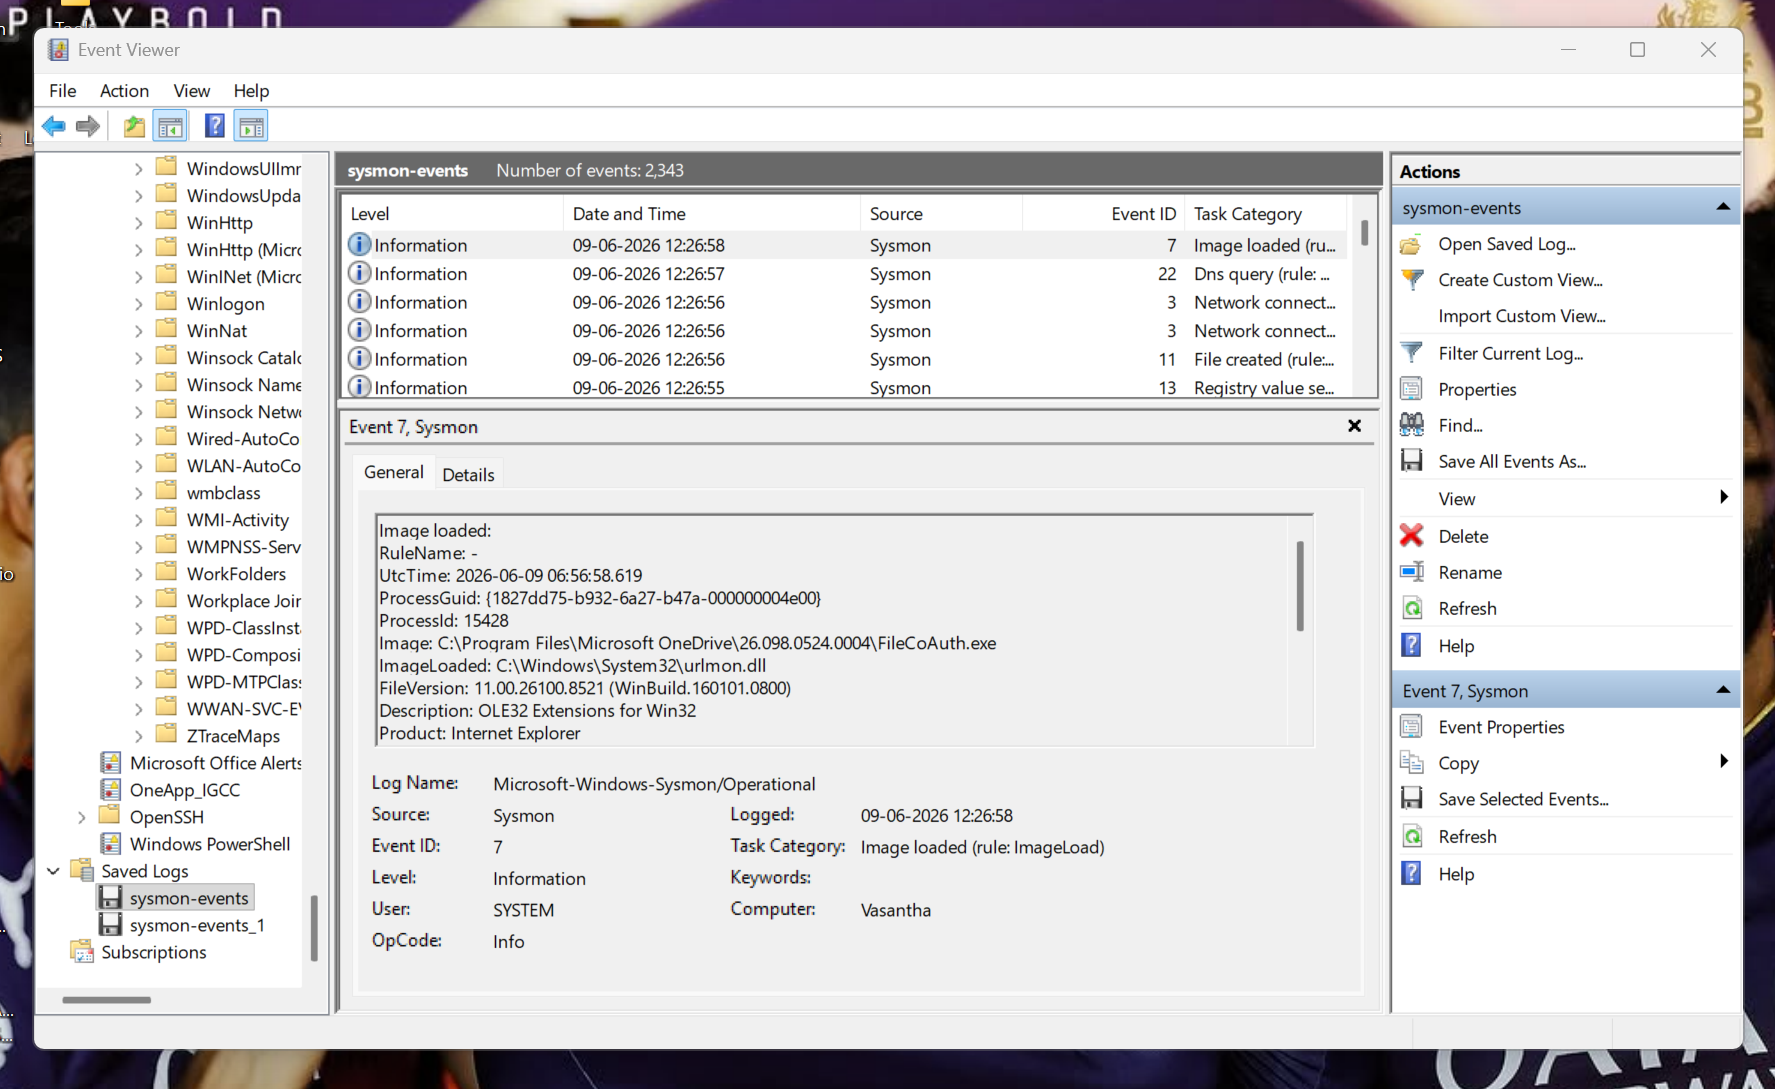Screen dimensions: 1775x1089
Task: Click the Refresh icon under sysmon-events section
Action: (x=1412, y=608)
